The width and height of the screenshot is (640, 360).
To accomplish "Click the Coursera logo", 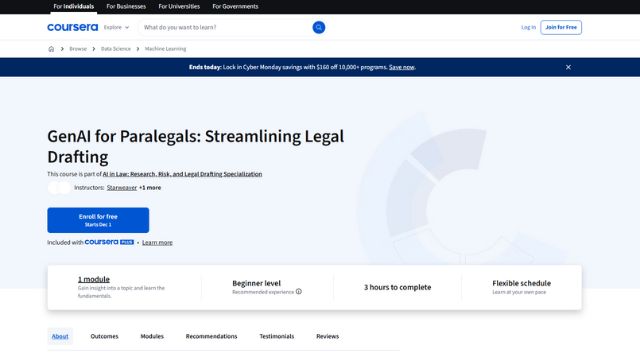I will (73, 27).
